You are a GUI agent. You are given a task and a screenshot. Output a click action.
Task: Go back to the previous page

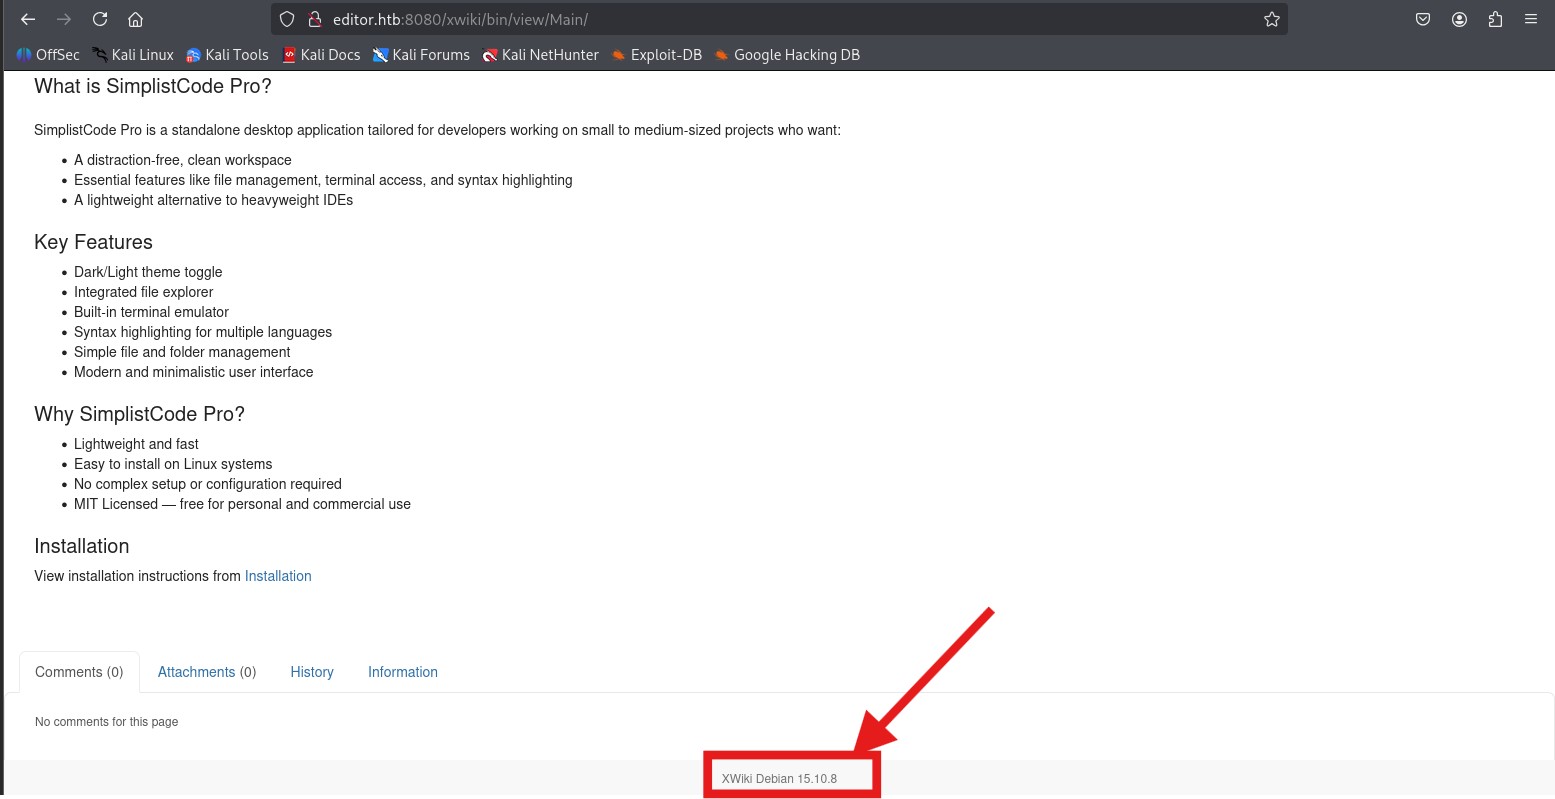(x=28, y=19)
